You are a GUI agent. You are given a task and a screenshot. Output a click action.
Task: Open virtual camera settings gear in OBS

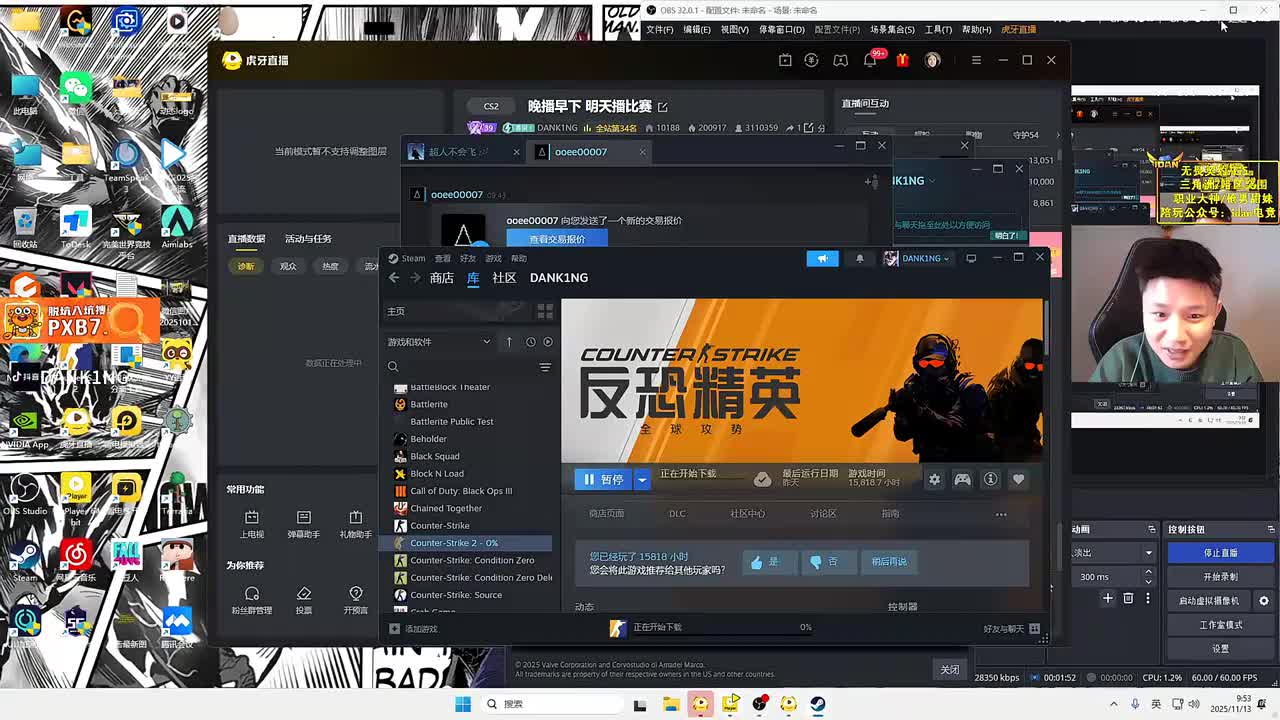1264,601
